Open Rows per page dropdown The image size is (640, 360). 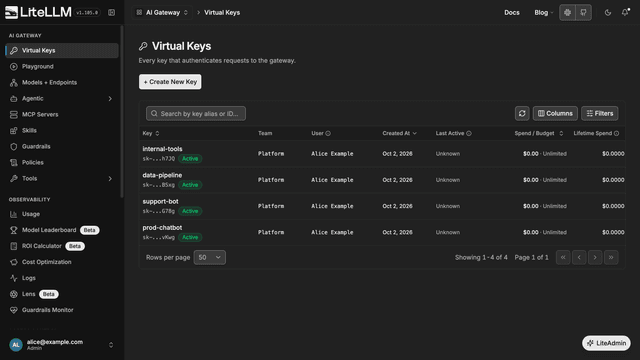tap(209, 258)
